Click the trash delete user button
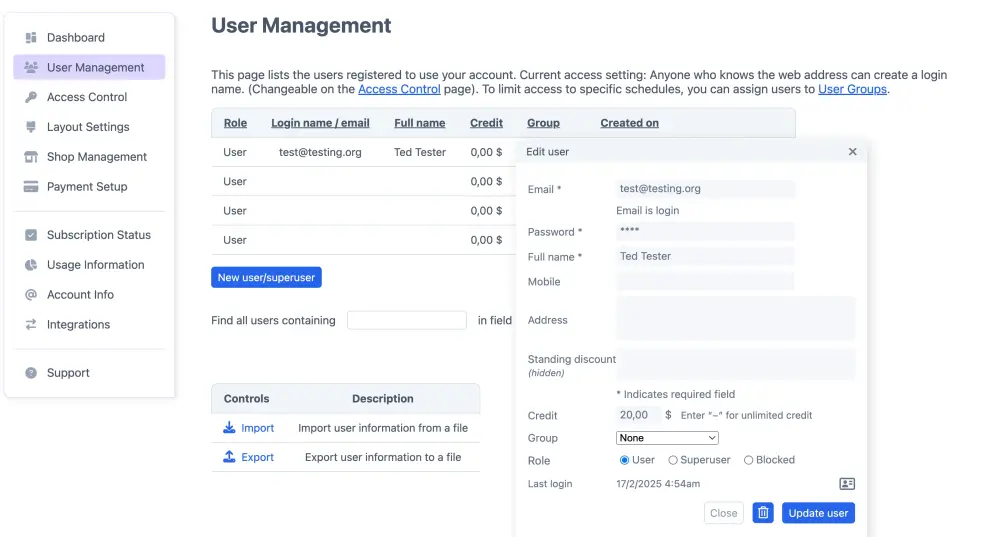984x537 pixels. (x=763, y=513)
